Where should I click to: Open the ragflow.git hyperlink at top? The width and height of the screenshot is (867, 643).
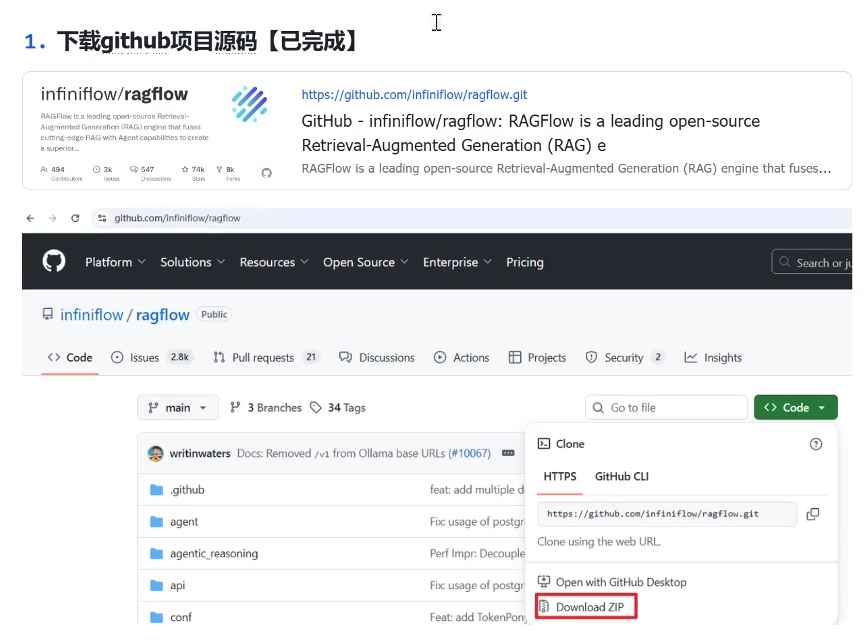point(414,95)
